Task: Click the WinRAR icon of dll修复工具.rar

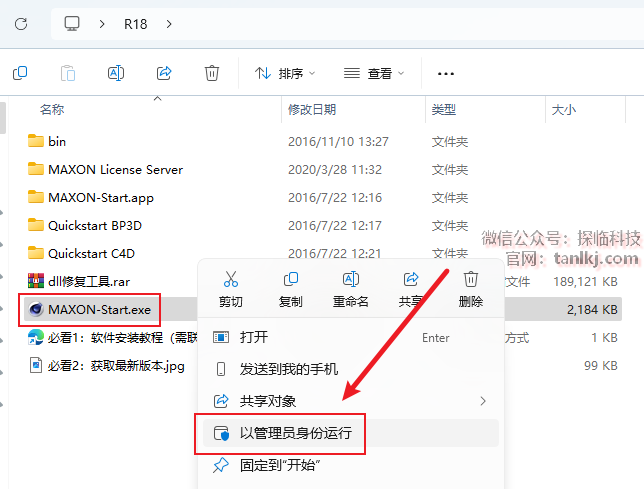Action: [x=36, y=281]
